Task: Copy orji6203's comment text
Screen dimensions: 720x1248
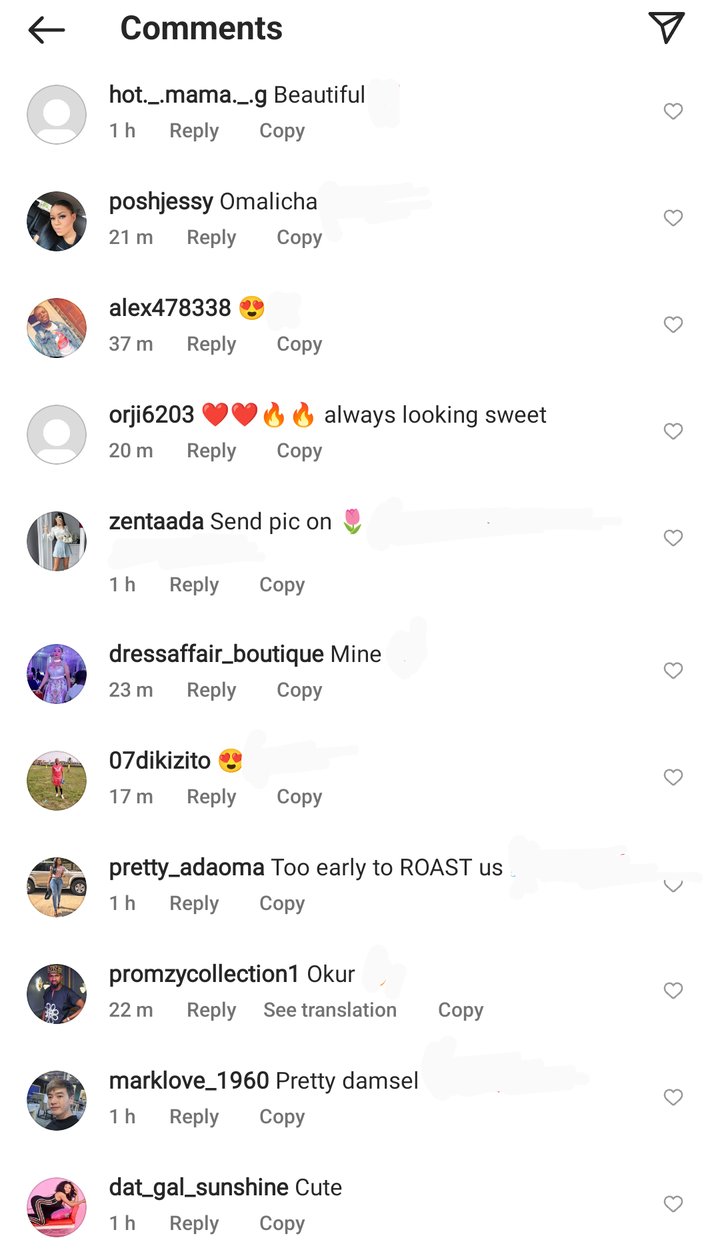Action: pos(299,451)
